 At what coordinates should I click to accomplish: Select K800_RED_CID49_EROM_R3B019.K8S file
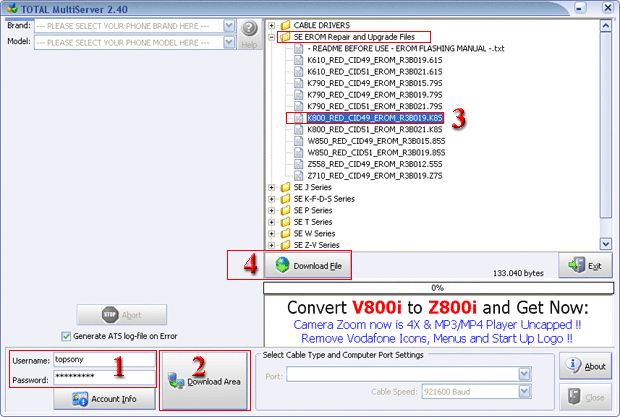(x=375, y=118)
